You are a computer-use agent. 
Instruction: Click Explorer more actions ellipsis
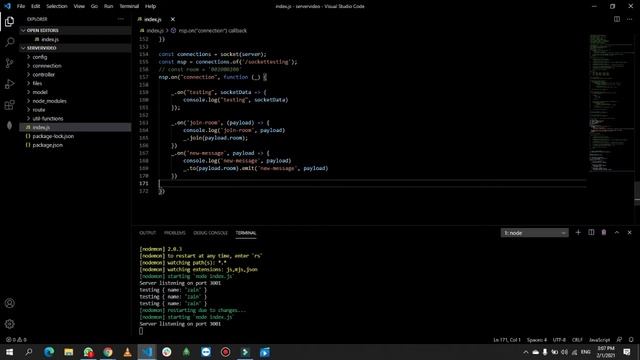point(121,19)
